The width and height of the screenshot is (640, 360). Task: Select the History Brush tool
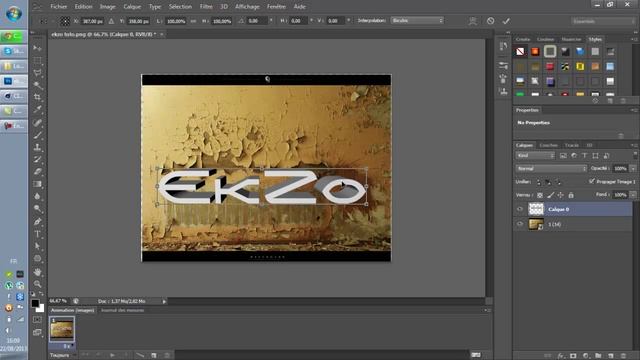pos(38,159)
